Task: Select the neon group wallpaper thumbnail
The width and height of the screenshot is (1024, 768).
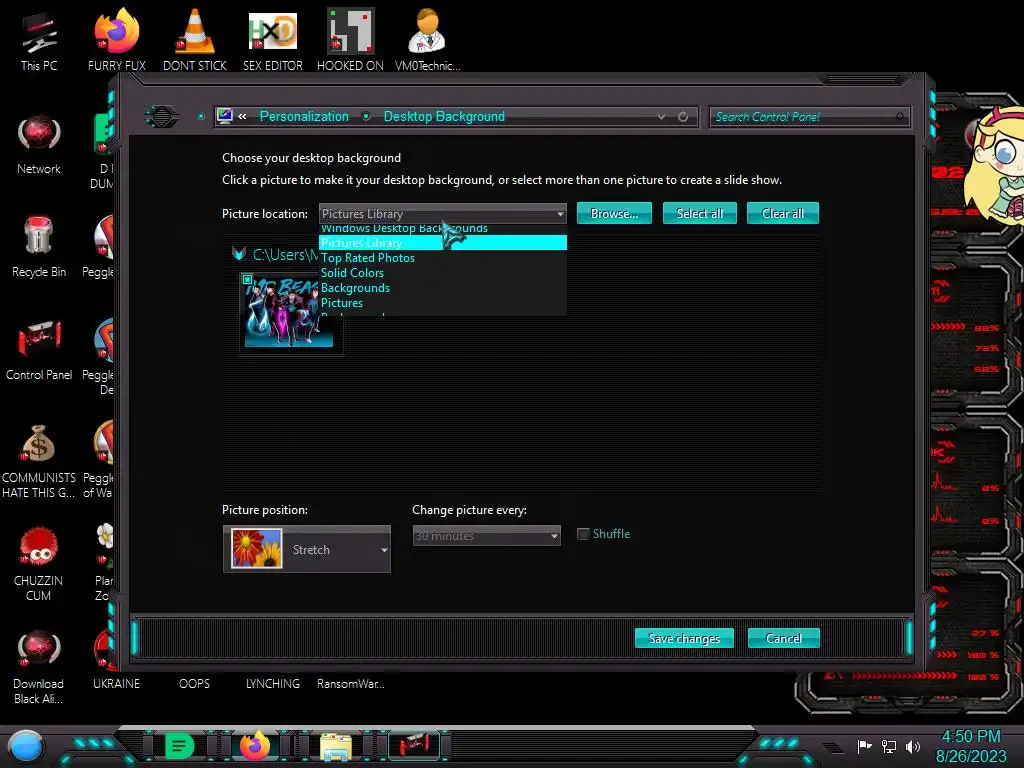Action: 290,312
